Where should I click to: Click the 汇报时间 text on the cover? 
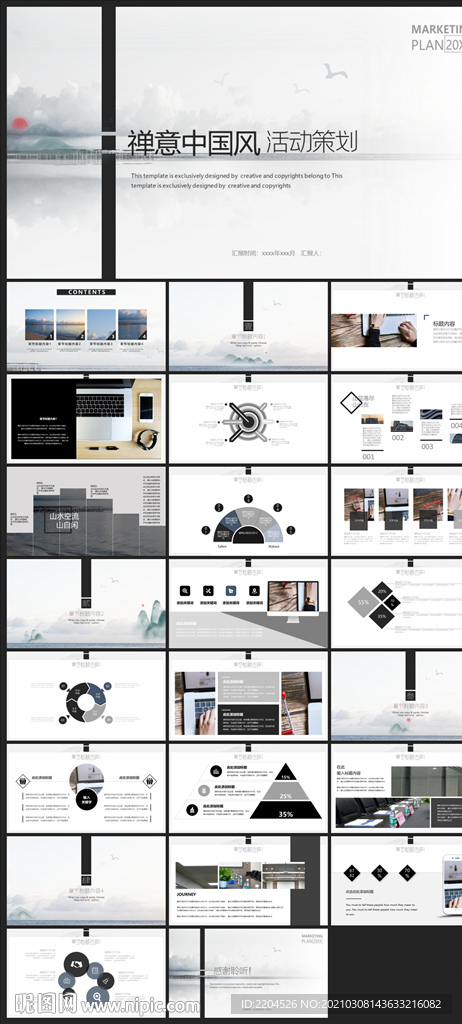[263, 253]
